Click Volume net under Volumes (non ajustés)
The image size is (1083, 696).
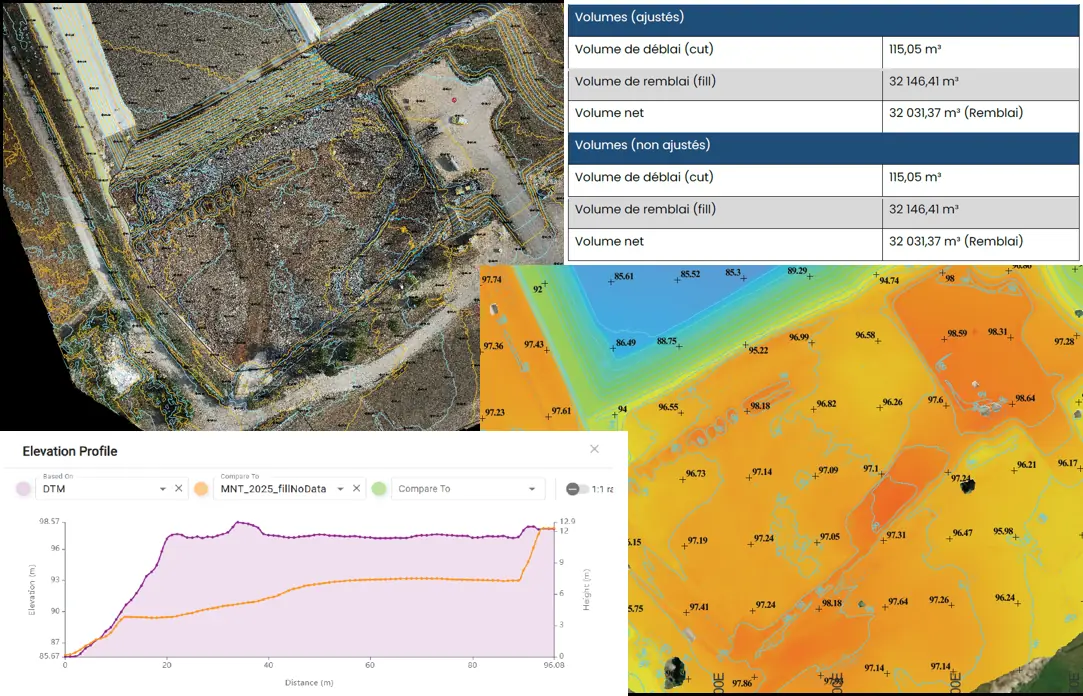coord(609,241)
